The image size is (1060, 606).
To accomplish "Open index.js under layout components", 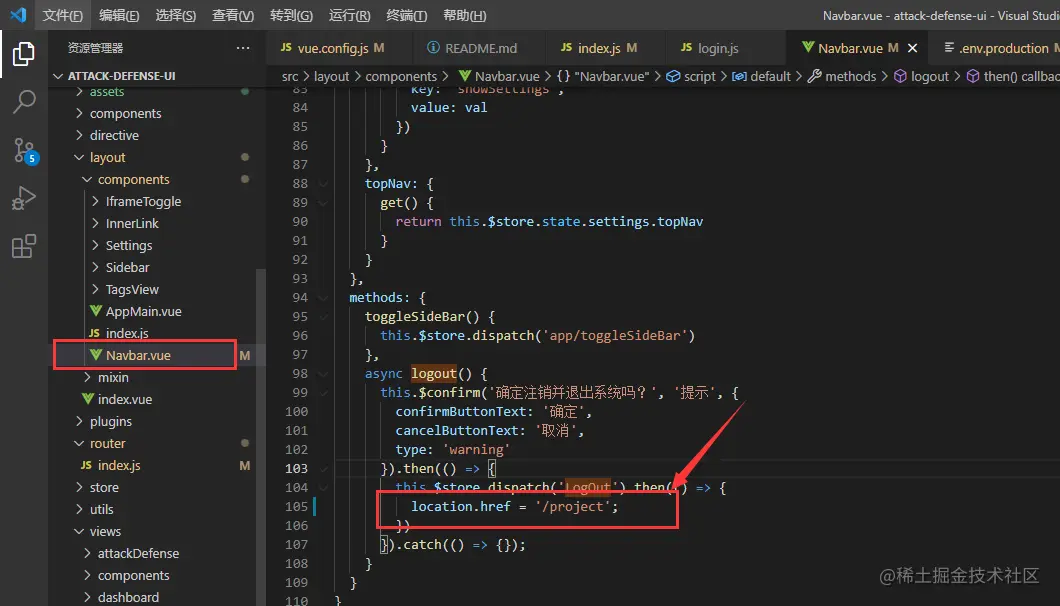I will pyautogui.click(x=126, y=333).
